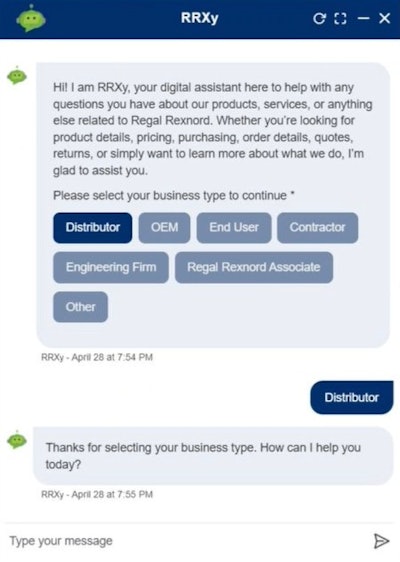Viewport: 400px width, 562px height.
Task: Choose OEM as the business type
Action: point(164,228)
